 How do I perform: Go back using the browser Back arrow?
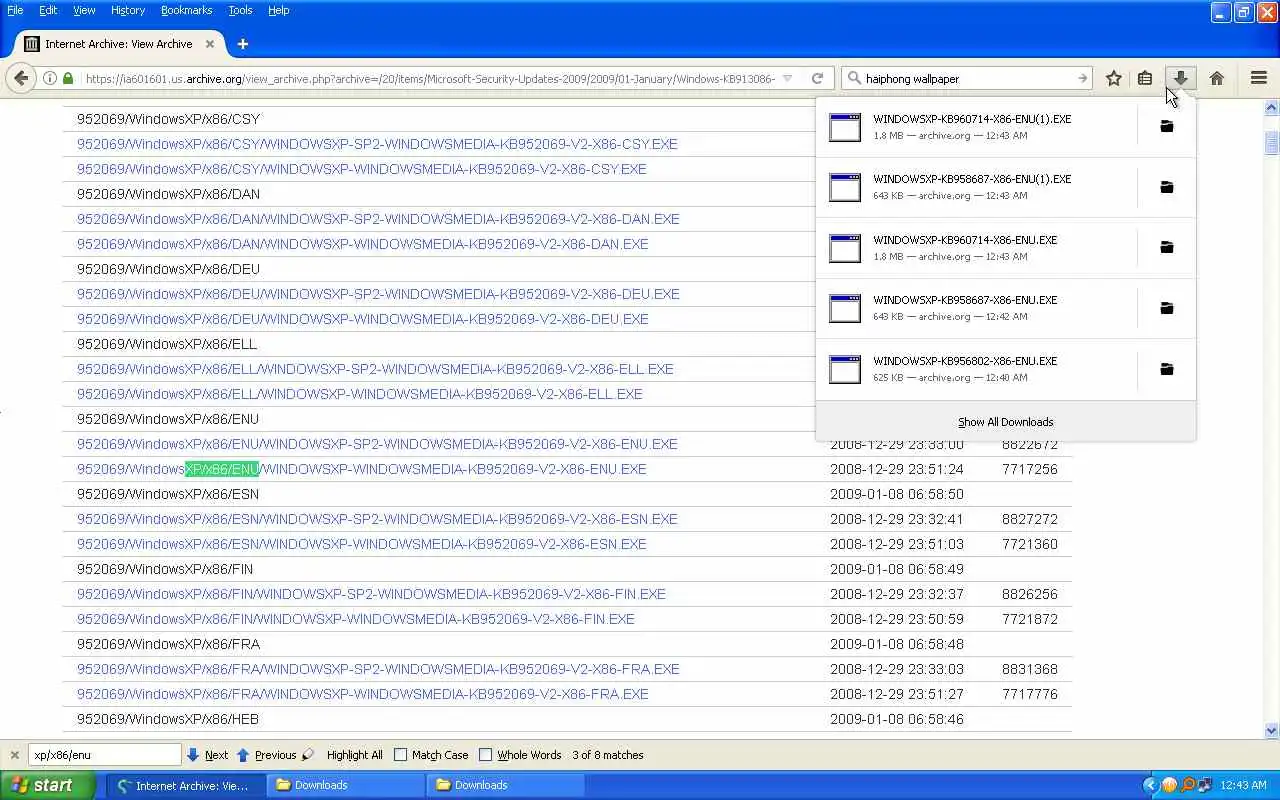tap(21, 78)
